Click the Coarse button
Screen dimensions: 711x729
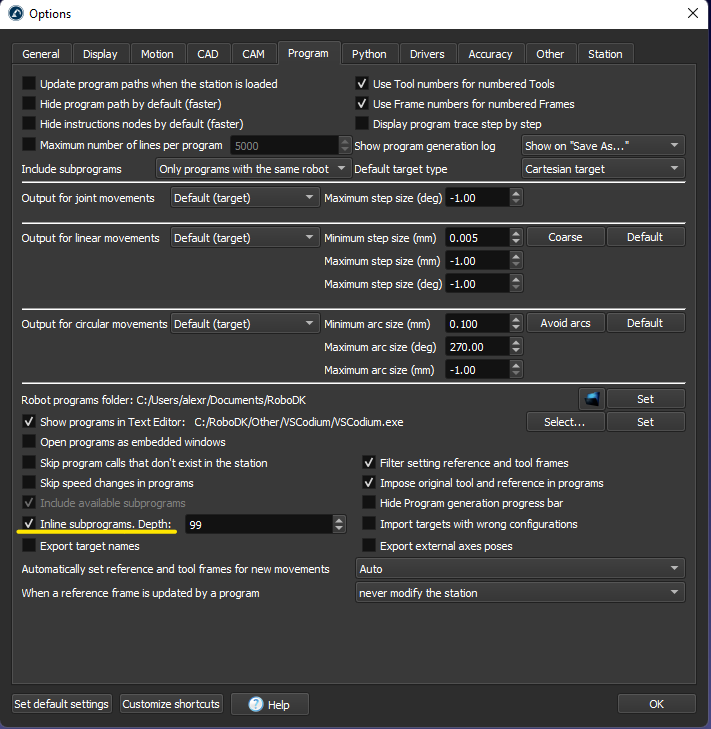(565, 237)
